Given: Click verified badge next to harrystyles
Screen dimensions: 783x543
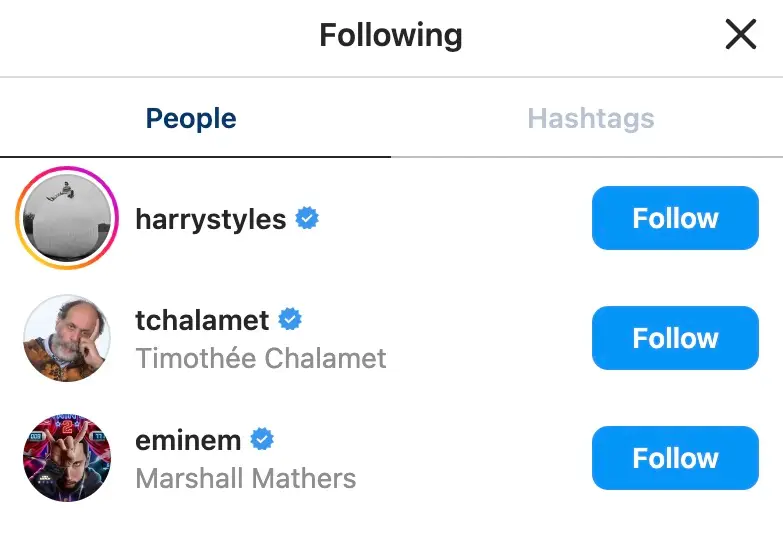Looking at the screenshot, I should pyautogui.click(x=307, y=218).
